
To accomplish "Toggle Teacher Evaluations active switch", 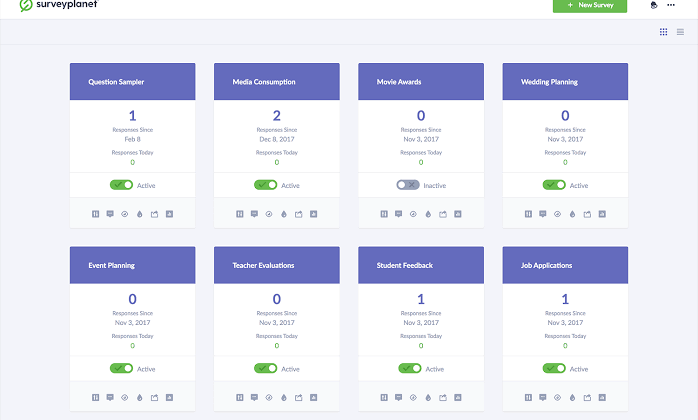I will (266, 368).
